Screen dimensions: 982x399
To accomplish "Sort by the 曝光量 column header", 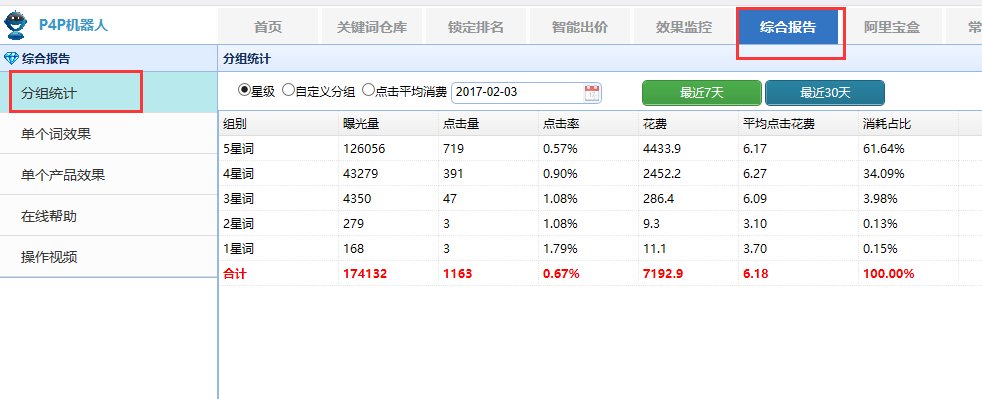I will (x=388, y=123).
